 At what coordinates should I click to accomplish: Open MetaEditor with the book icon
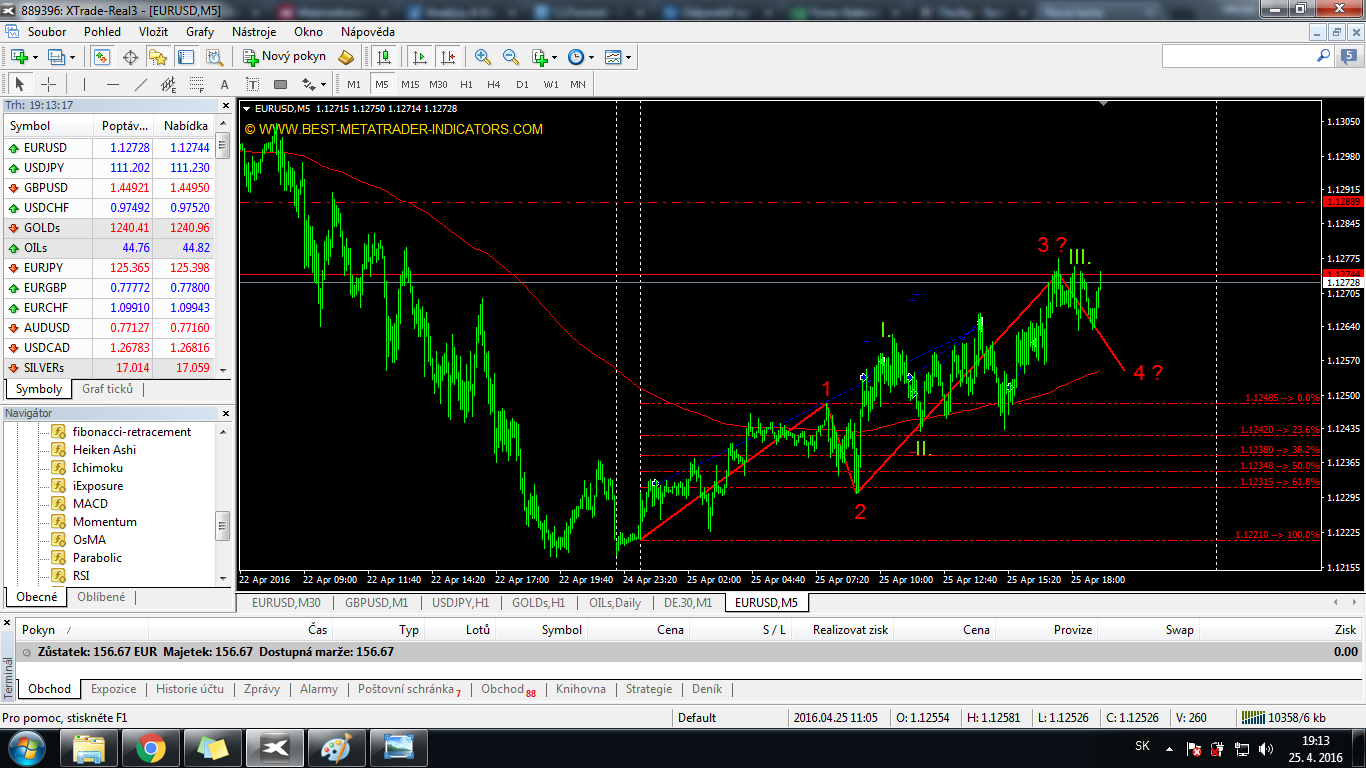(x=346, y=57)
